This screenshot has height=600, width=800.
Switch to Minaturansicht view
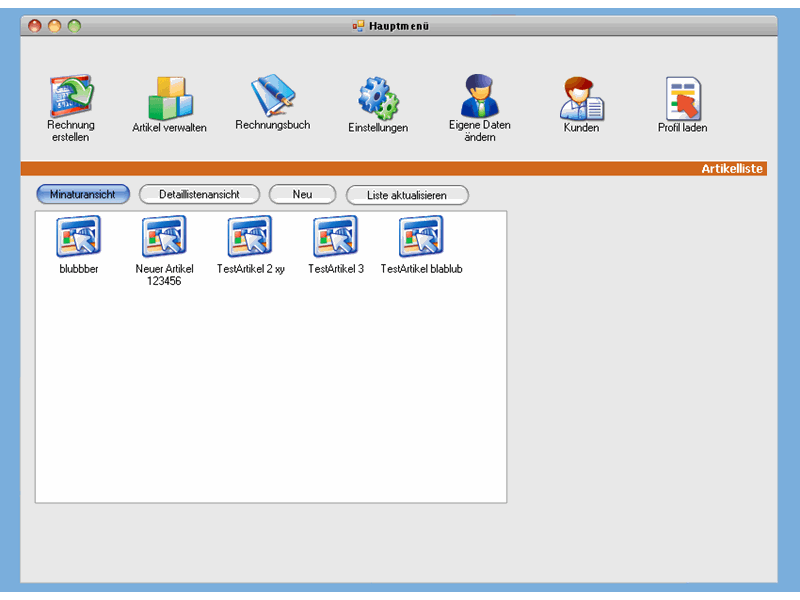point(83,194)
